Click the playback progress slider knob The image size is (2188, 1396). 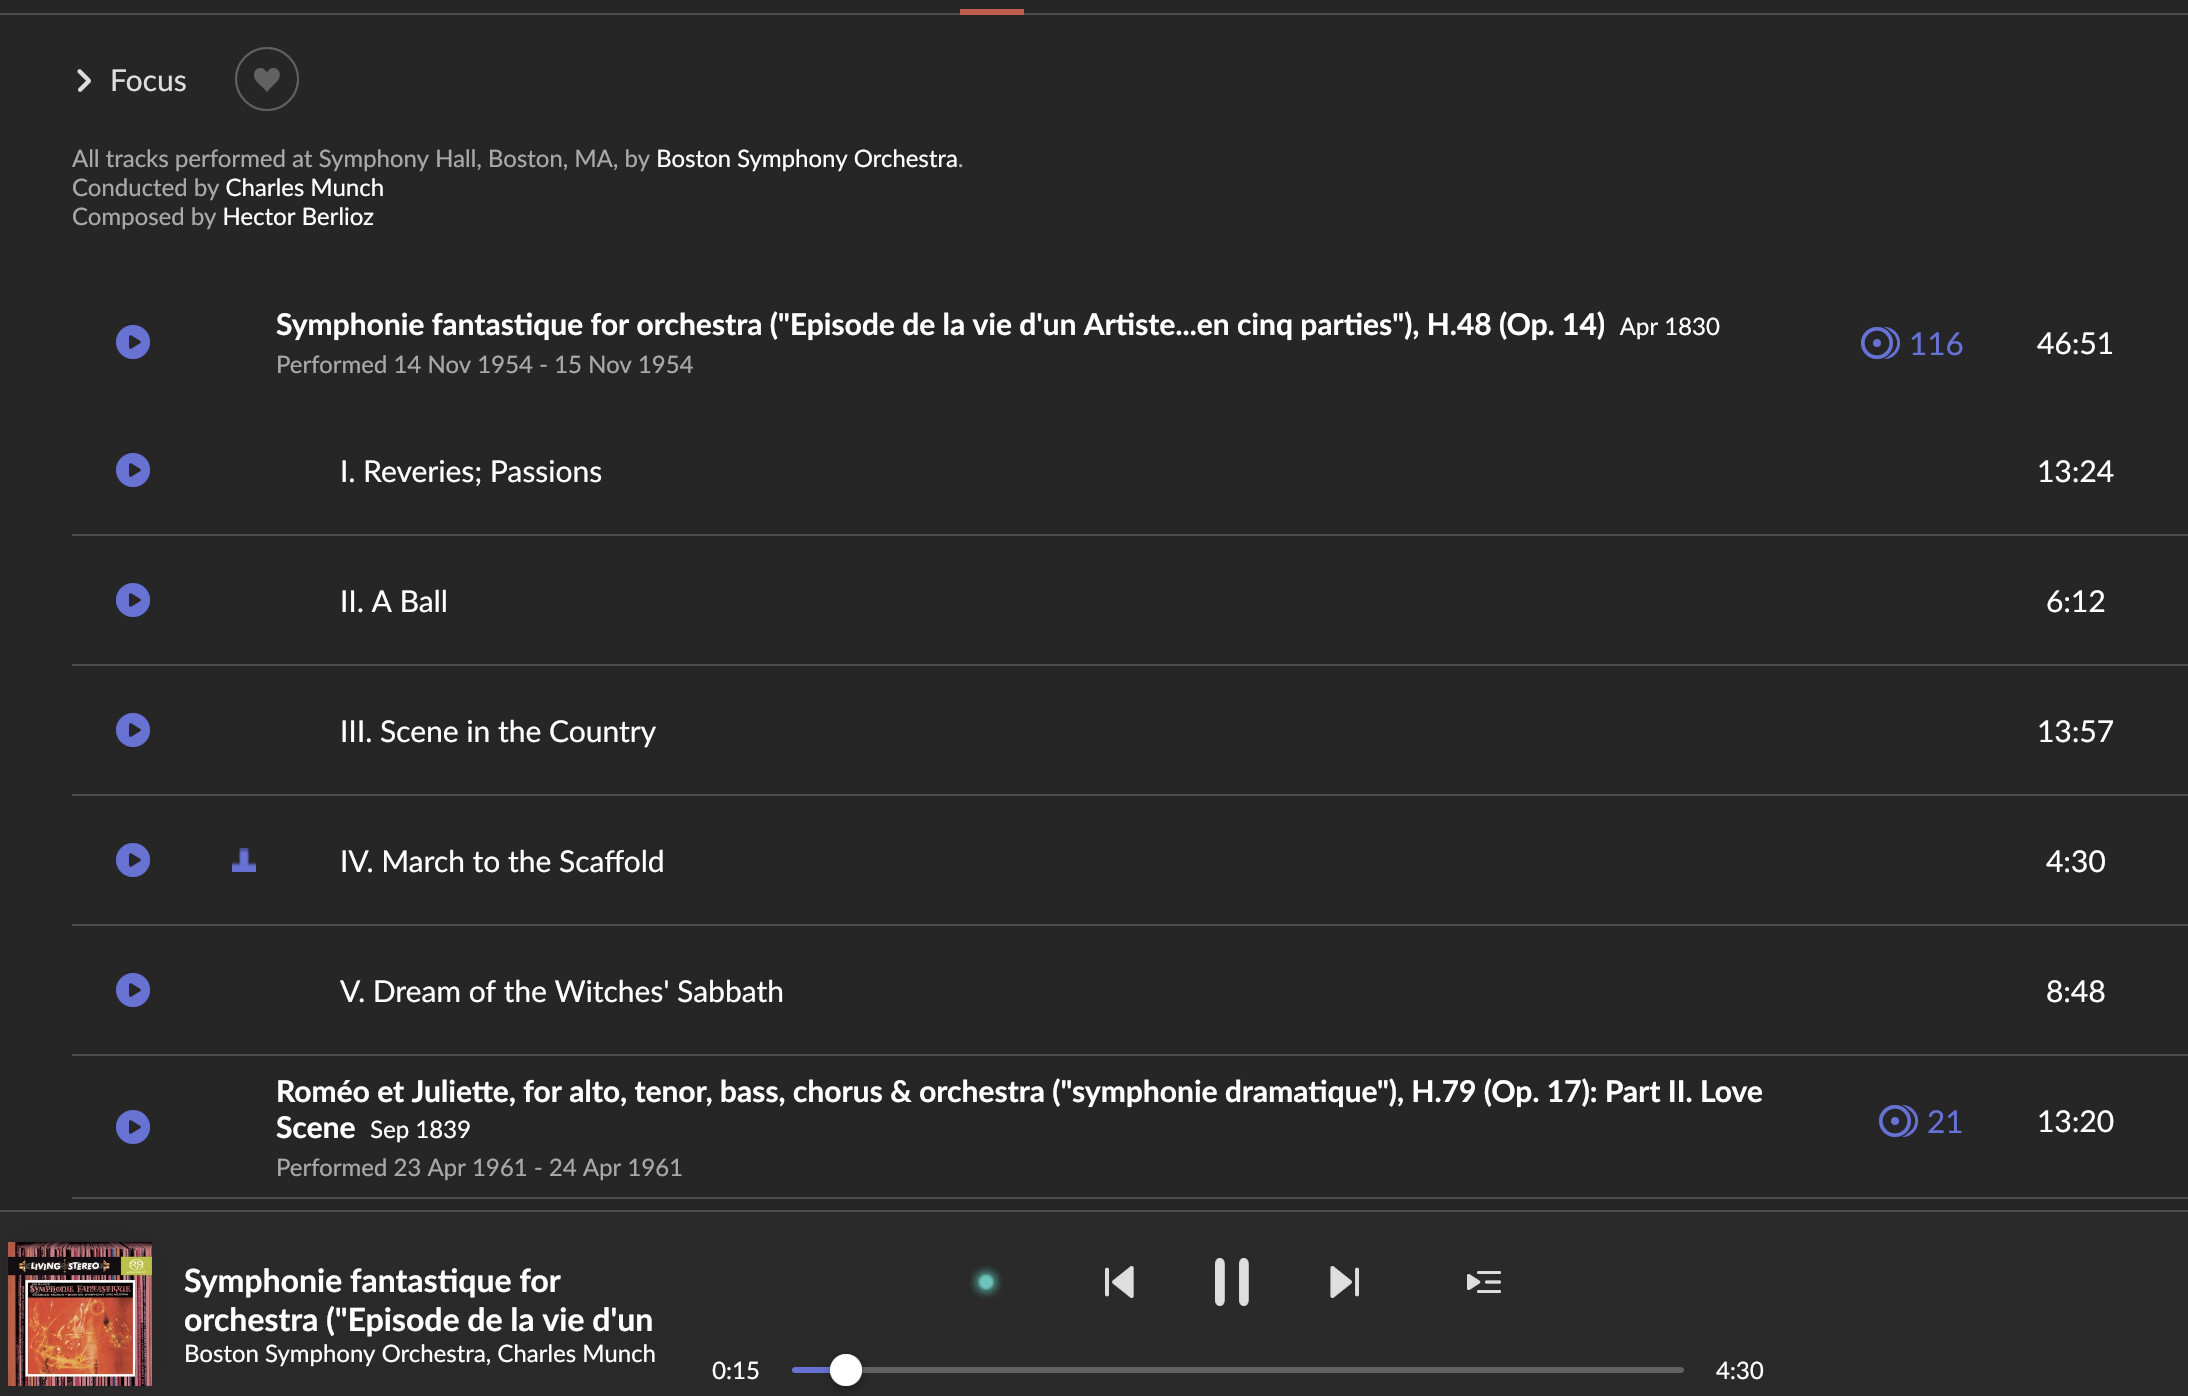click(846, 1369)
